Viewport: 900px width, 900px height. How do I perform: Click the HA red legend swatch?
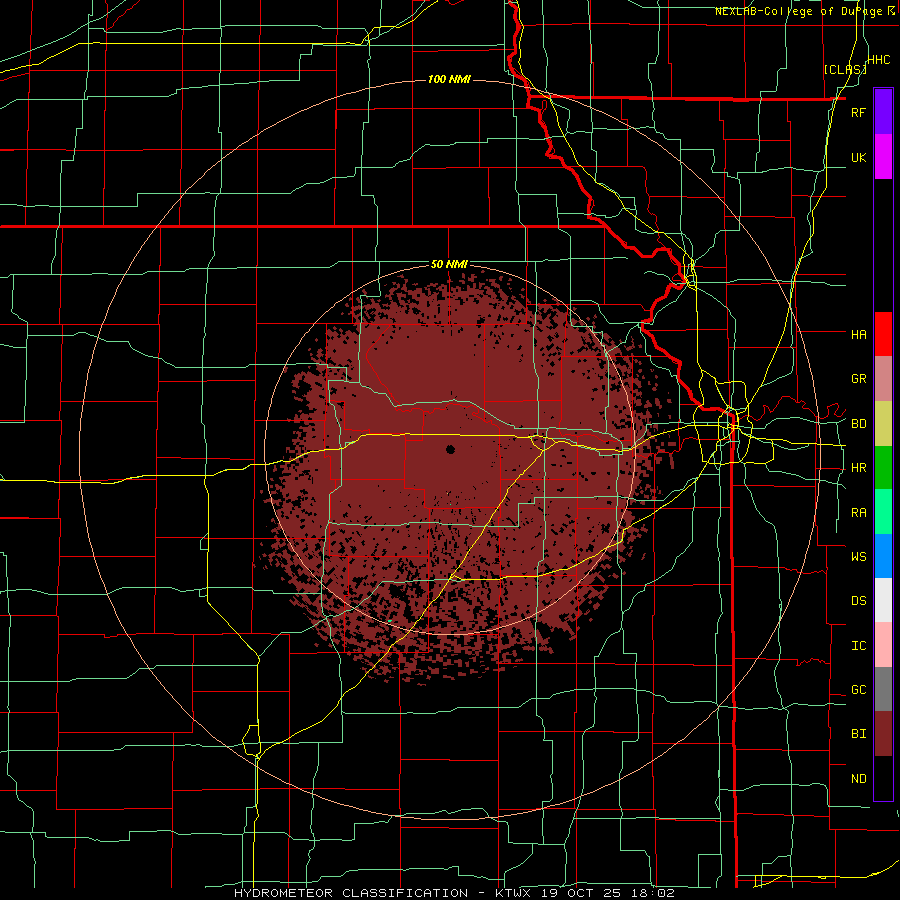pyautogui.click(x=883, y=334)
